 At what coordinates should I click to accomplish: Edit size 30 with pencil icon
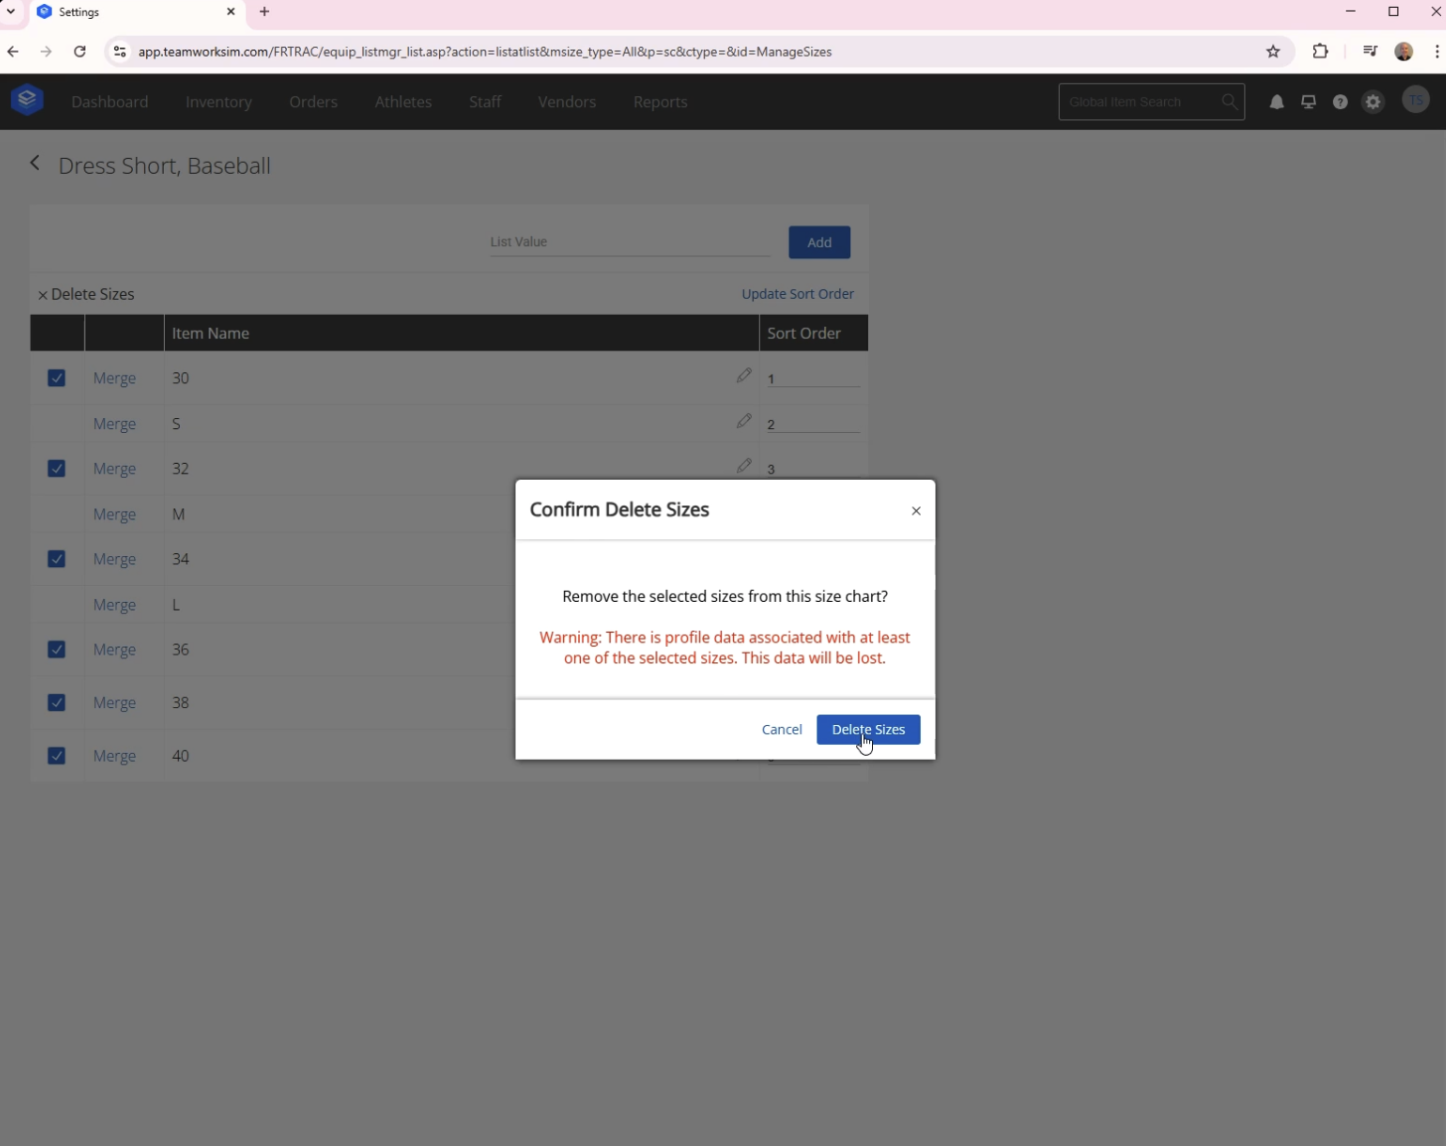[744, 376]
